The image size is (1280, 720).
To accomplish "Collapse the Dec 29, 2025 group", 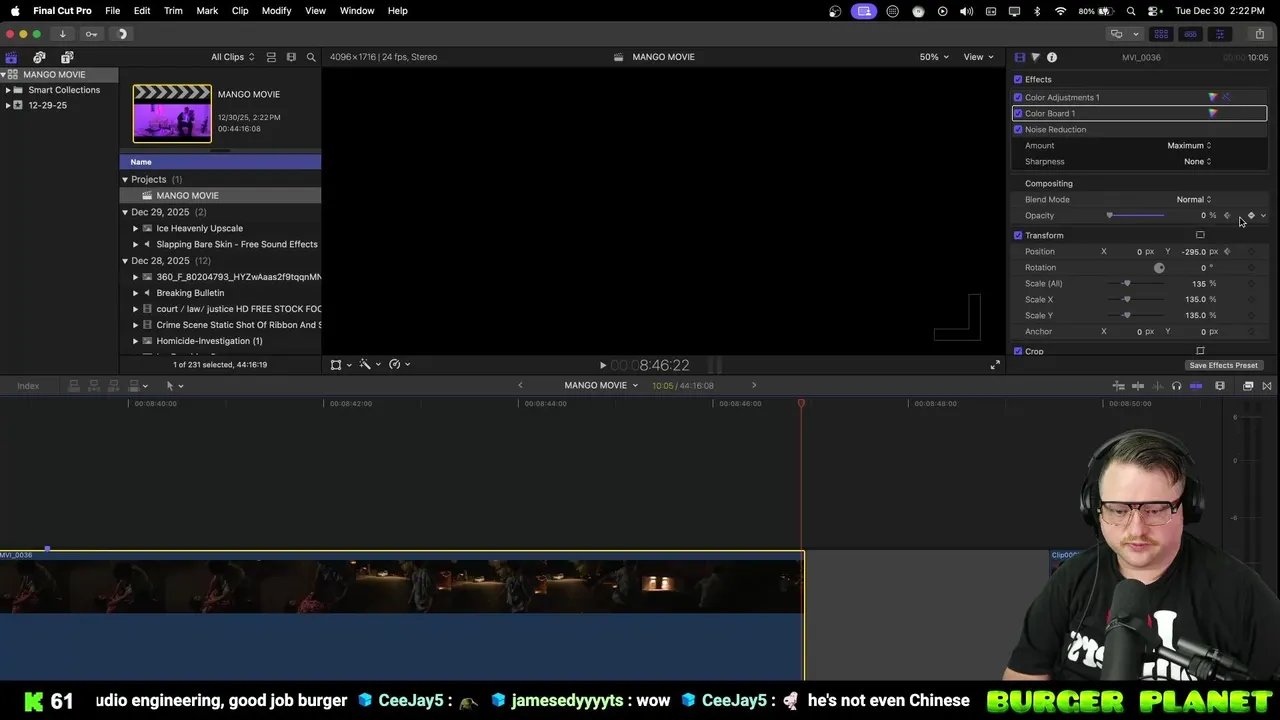I will click(x=125, y=212).
